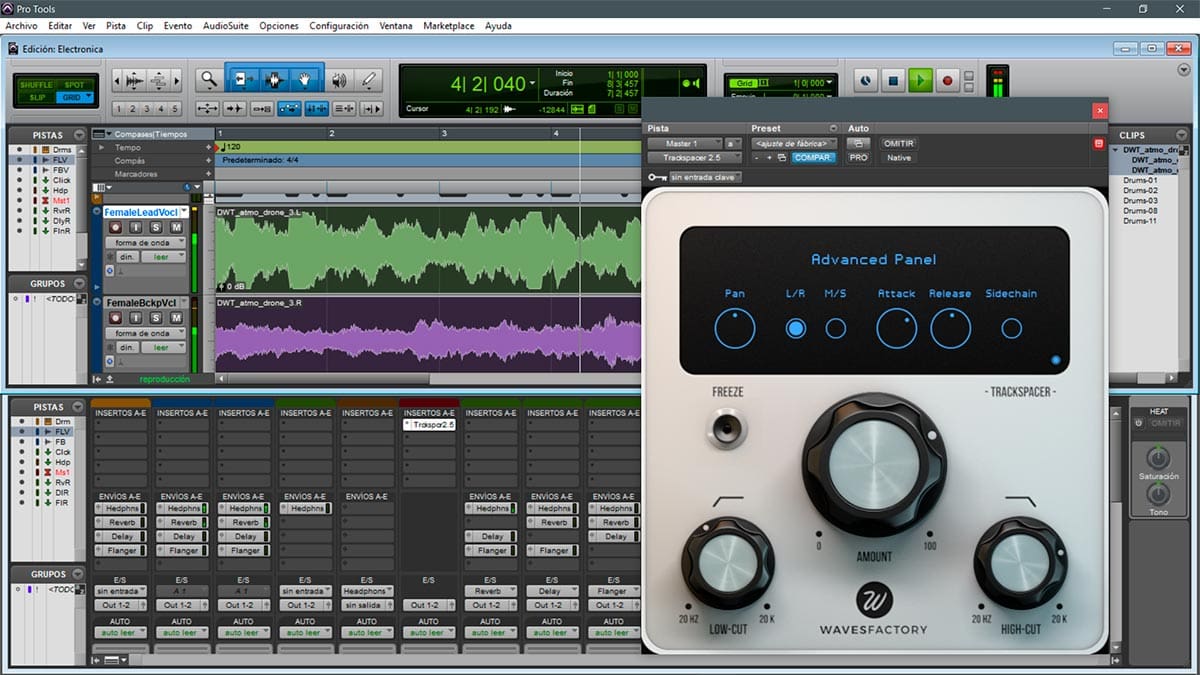Click the Wavesfactory W logo
The width and height of the screenshot is (1200, 675).
click(x=874, y=602)
